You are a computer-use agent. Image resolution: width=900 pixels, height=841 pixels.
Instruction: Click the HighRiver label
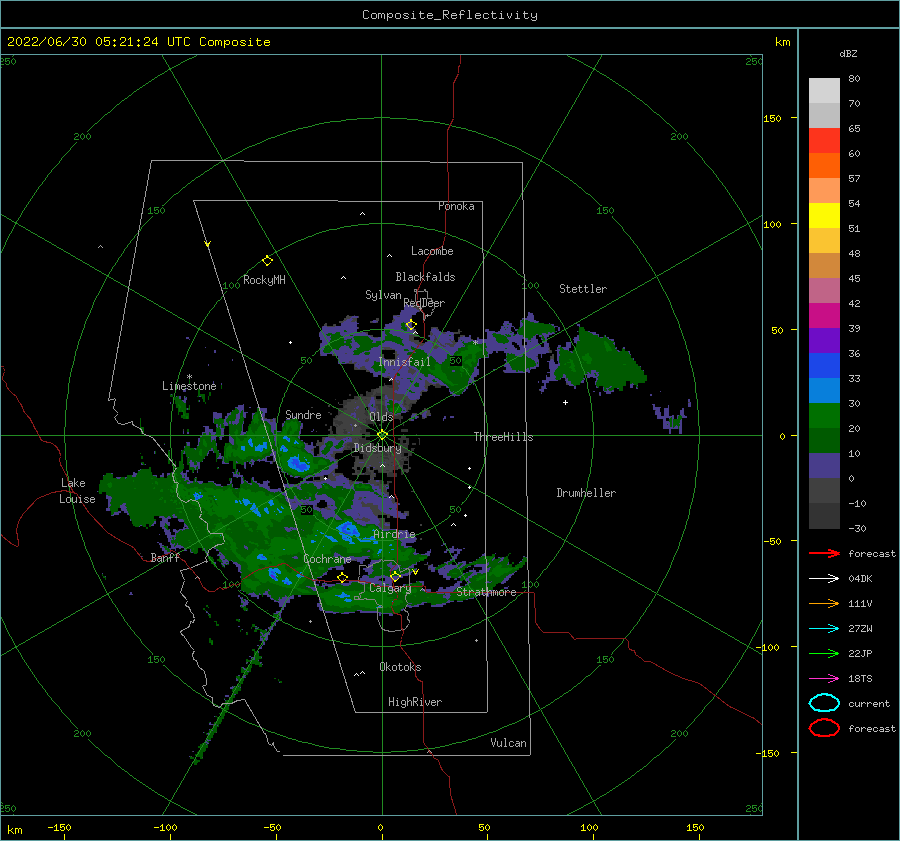click(415, 702)
